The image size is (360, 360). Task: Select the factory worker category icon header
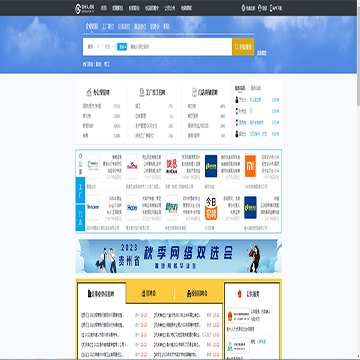(152, 92)
